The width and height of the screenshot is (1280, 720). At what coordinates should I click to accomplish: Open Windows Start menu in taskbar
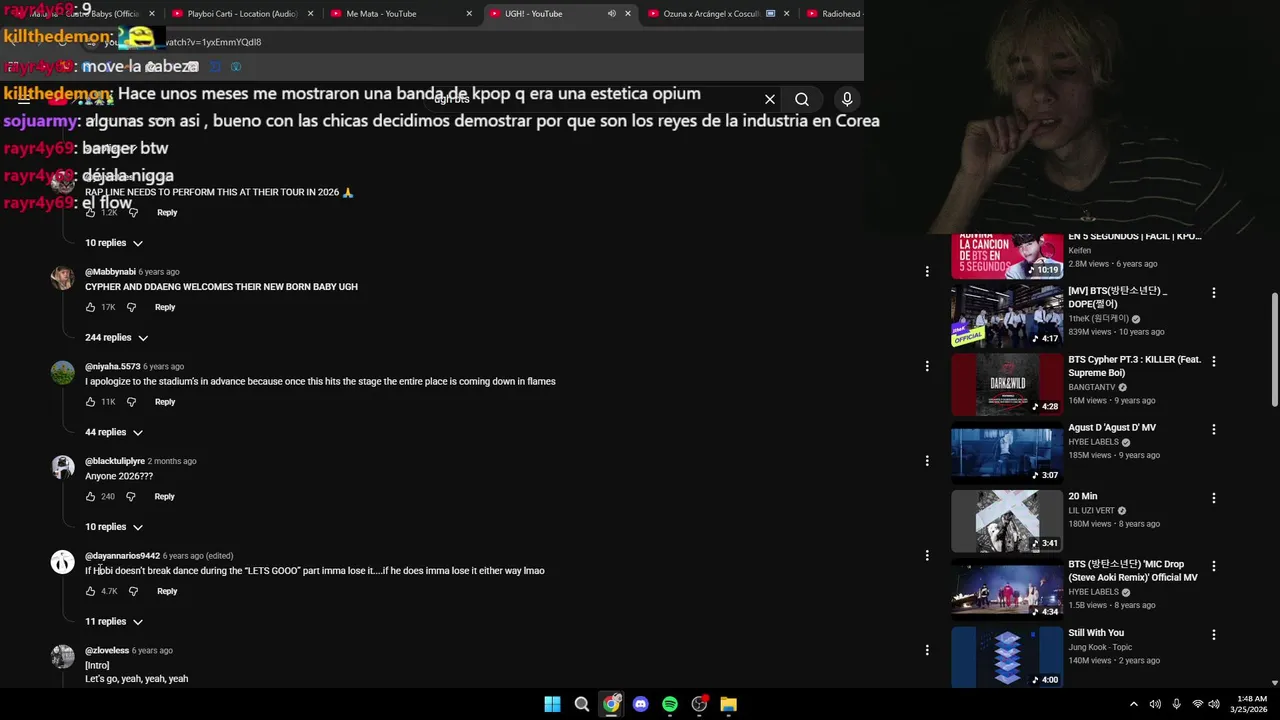pyautogui.click(x=552, y=704)
